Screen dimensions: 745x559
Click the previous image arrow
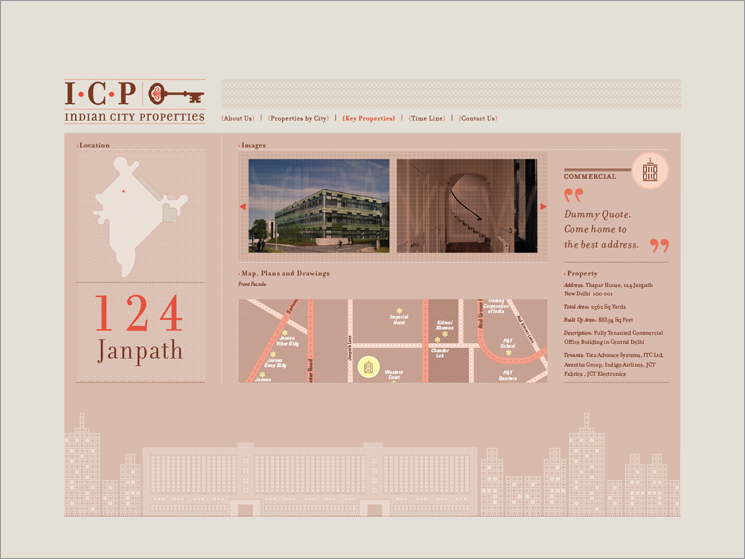(243, 207)
